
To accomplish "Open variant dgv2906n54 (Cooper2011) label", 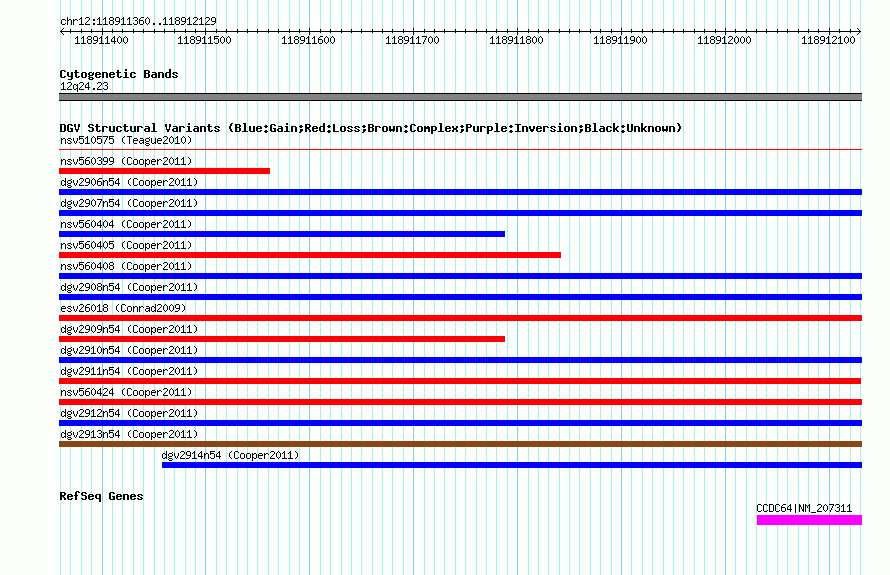I will pos(129,182).
